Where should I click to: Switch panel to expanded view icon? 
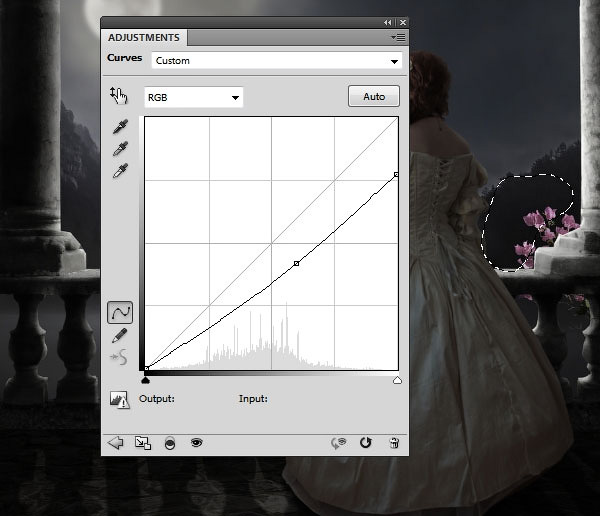(143, 443)
